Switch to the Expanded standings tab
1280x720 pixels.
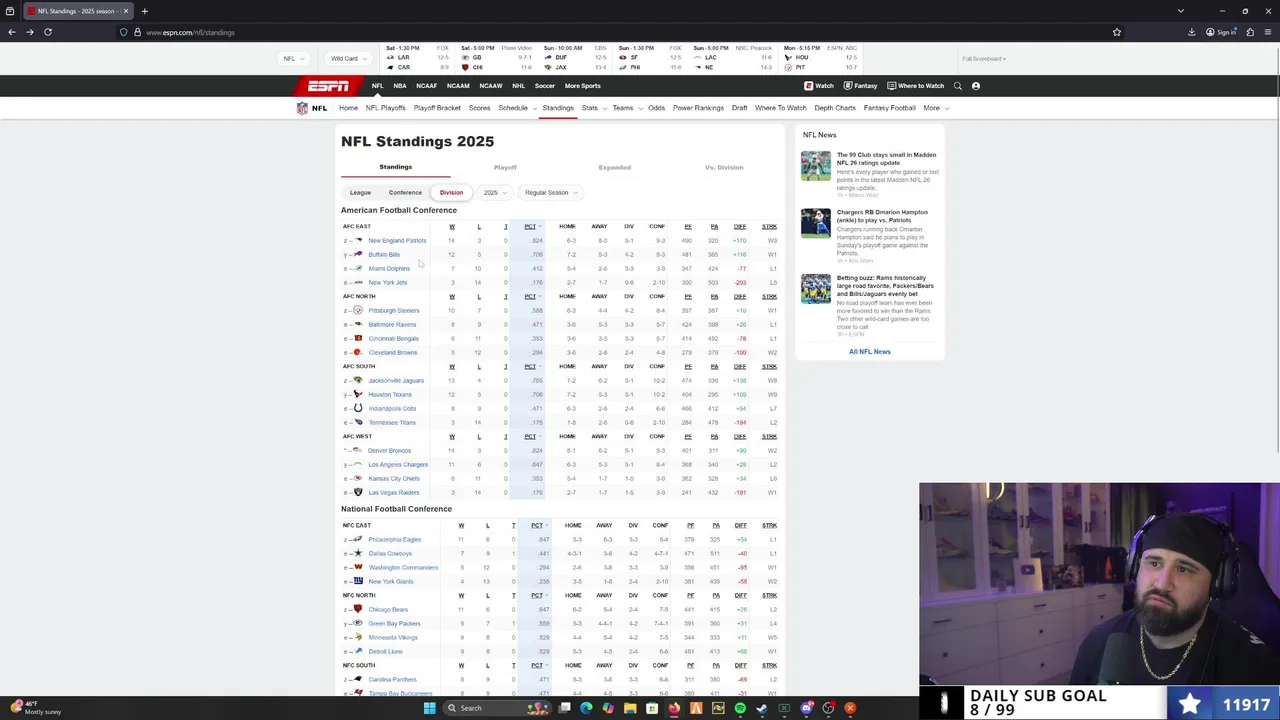tap(614, 167)
